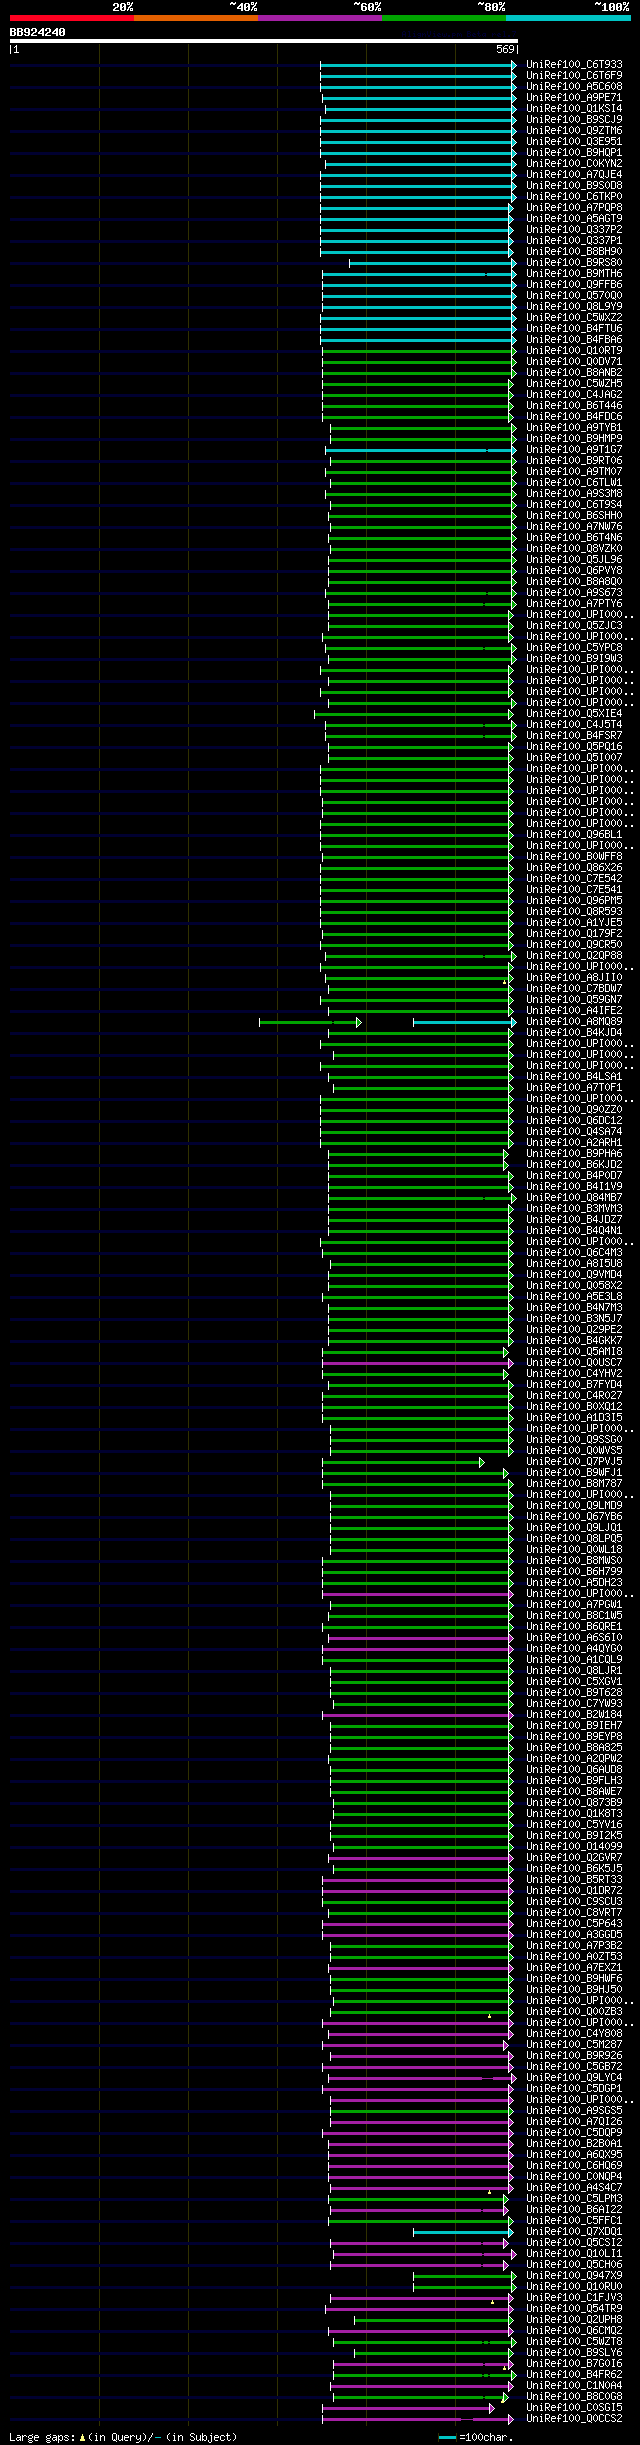
Task: Click the white query length bar
Action: pos(264,41)
